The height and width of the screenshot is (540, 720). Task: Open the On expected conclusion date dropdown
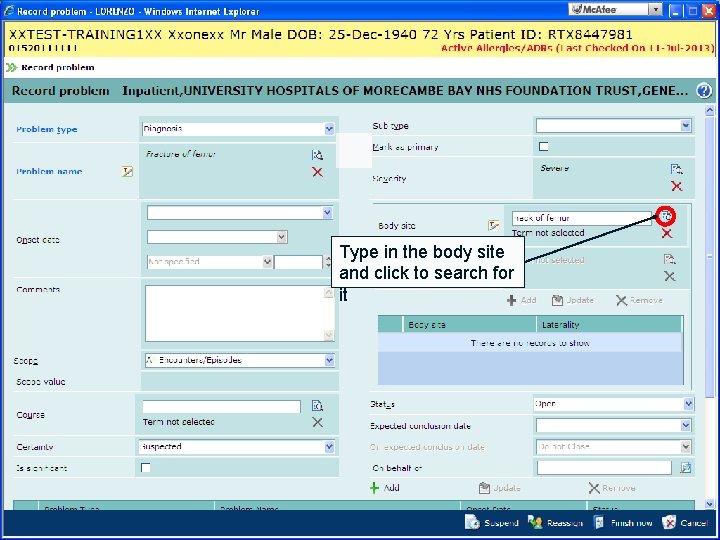tap(686, 446)
